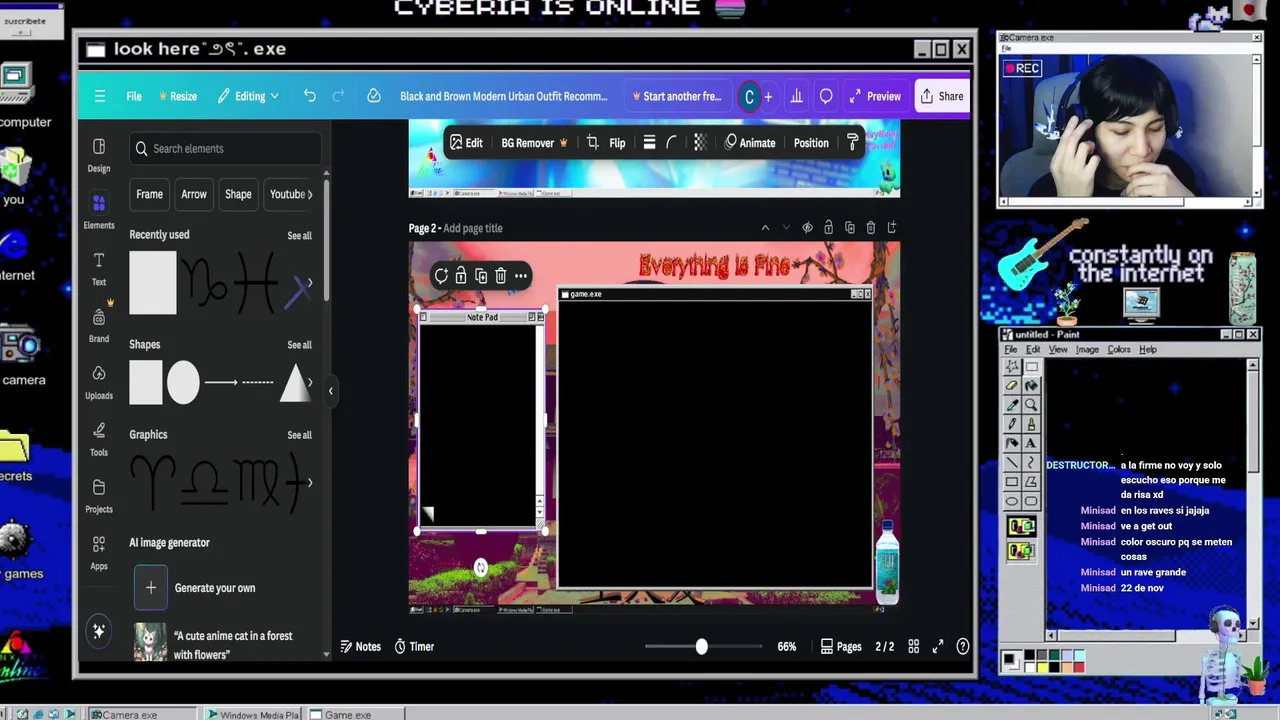Open the Apps sidebar panel

[x=99, y=553]
